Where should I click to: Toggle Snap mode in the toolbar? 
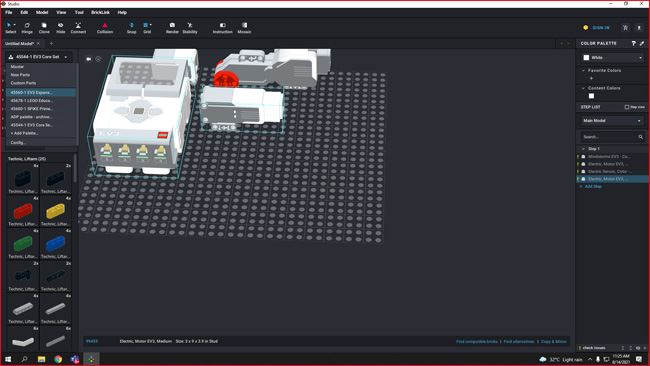tap(131, 28)
